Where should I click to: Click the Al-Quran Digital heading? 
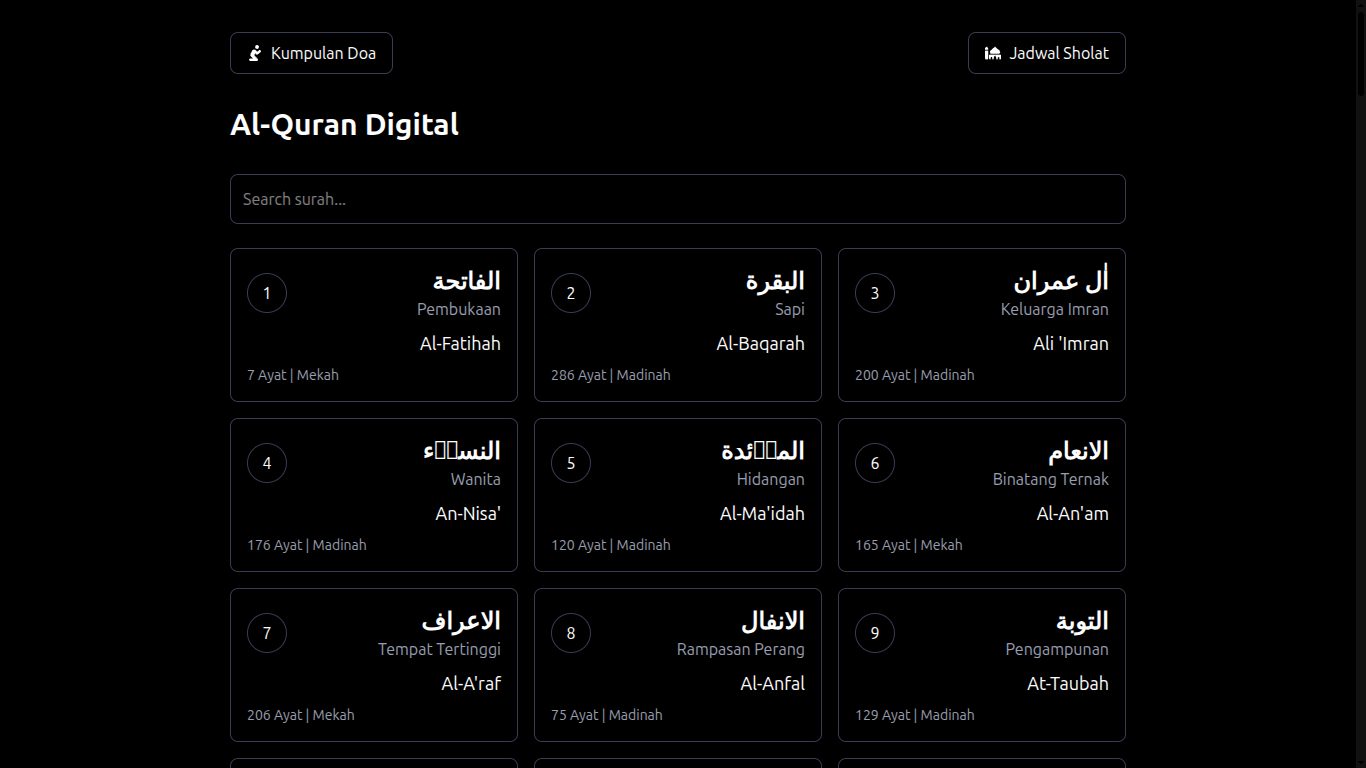coord(344,124)
